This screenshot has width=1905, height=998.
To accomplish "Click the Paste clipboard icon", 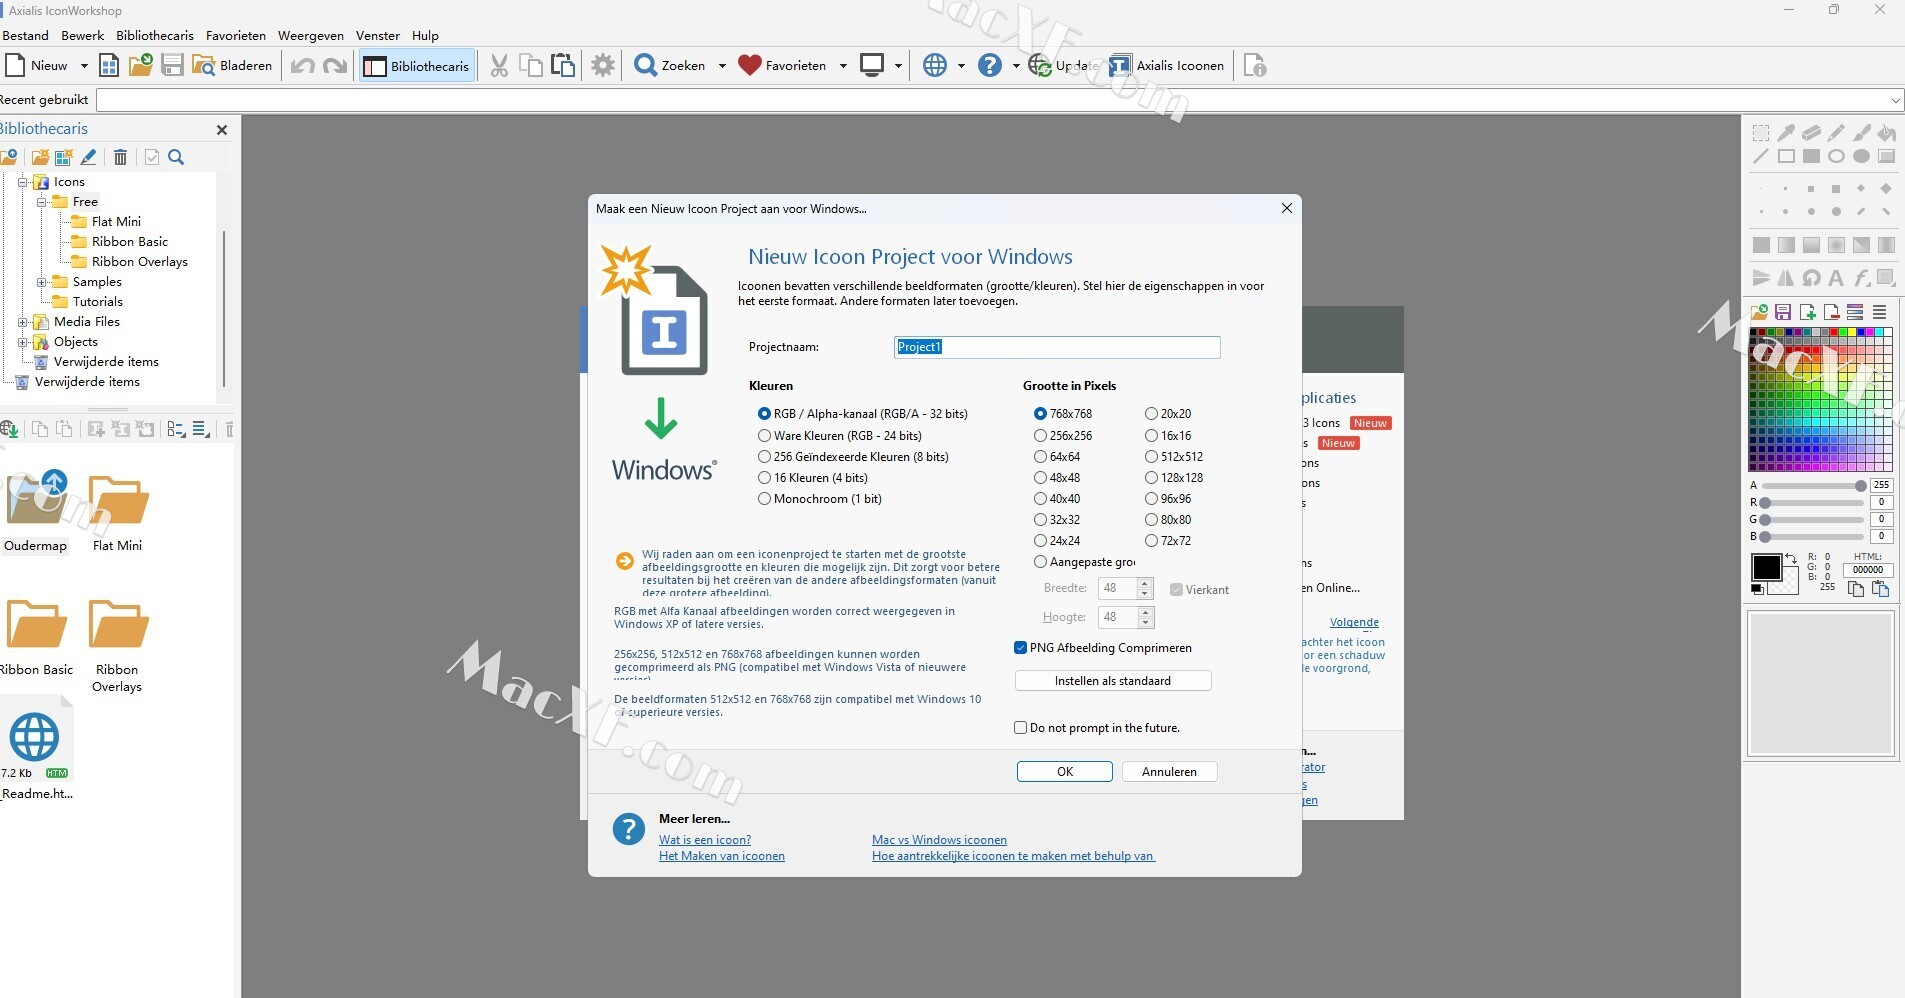I will coord(563,66).
